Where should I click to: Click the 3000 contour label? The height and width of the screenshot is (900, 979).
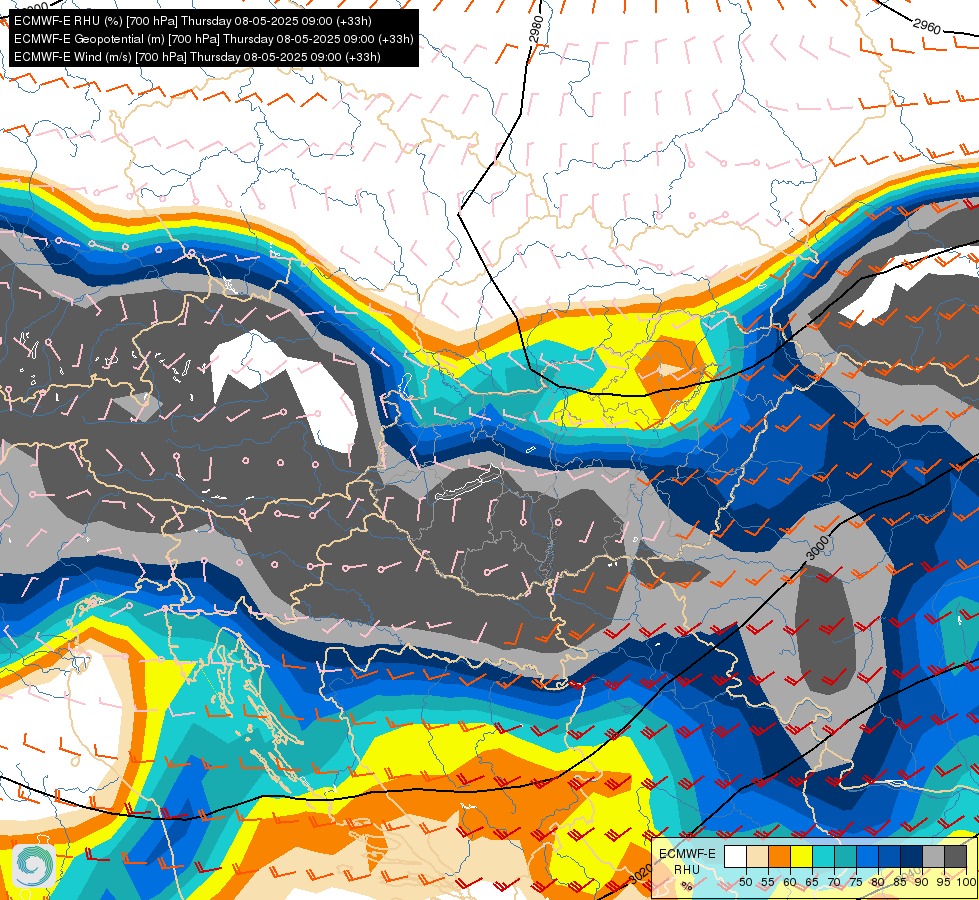(x=818, y=548)
